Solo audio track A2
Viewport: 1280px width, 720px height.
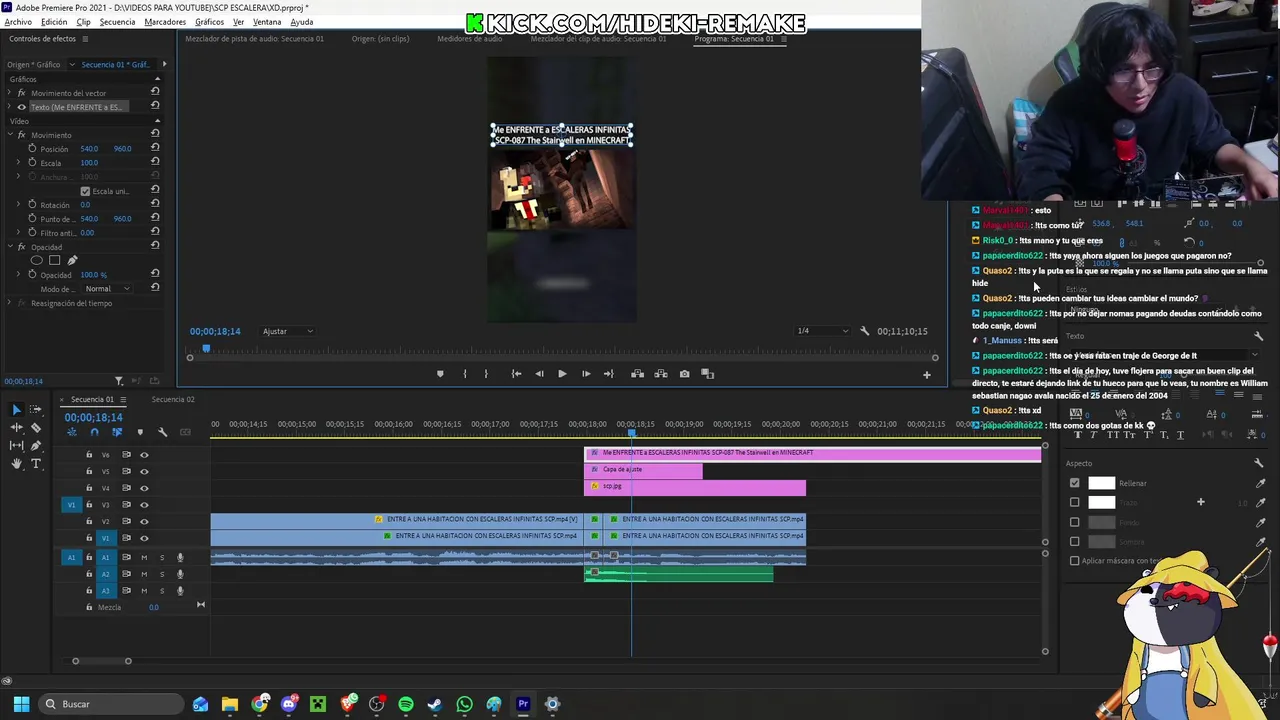162,574
